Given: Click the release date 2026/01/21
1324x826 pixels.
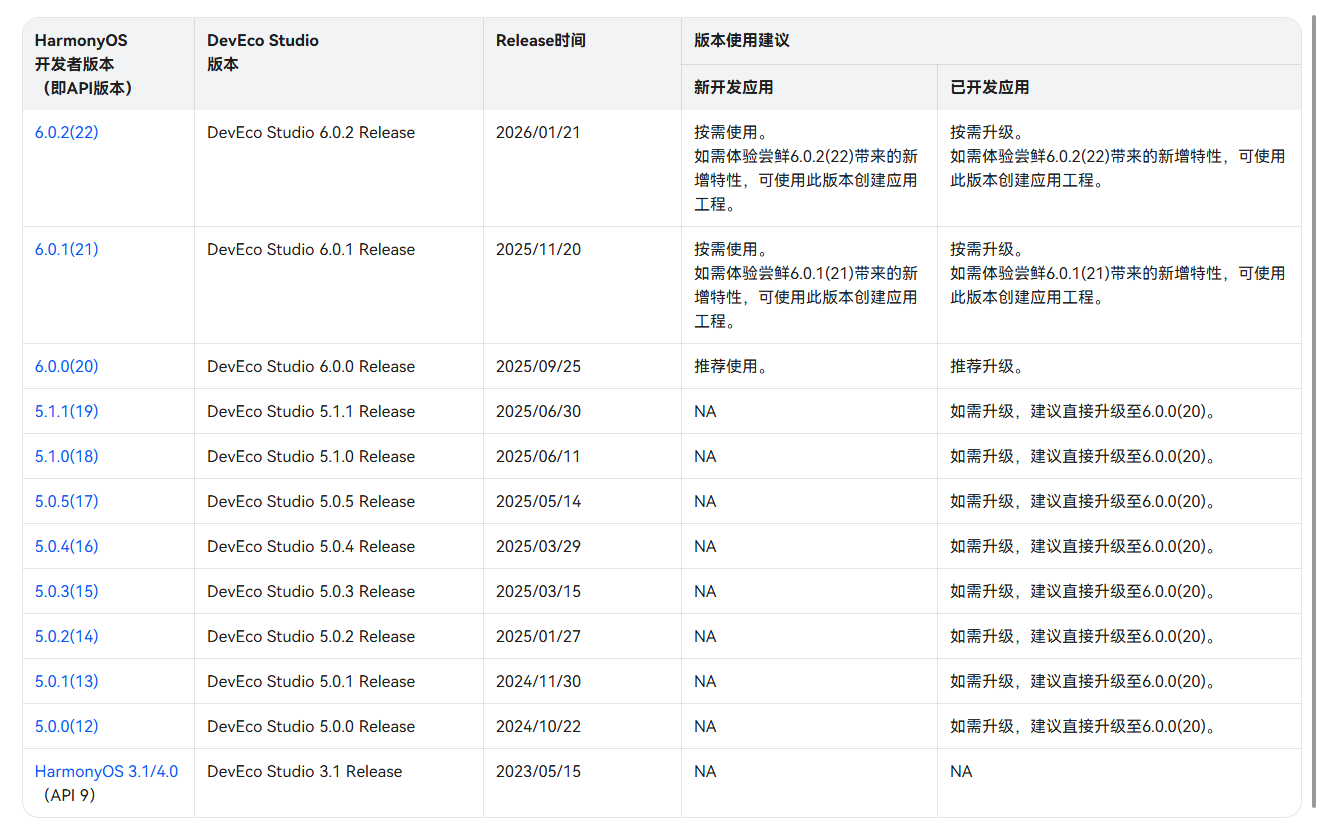Looking at the screenshot, I should coord(538,132).
